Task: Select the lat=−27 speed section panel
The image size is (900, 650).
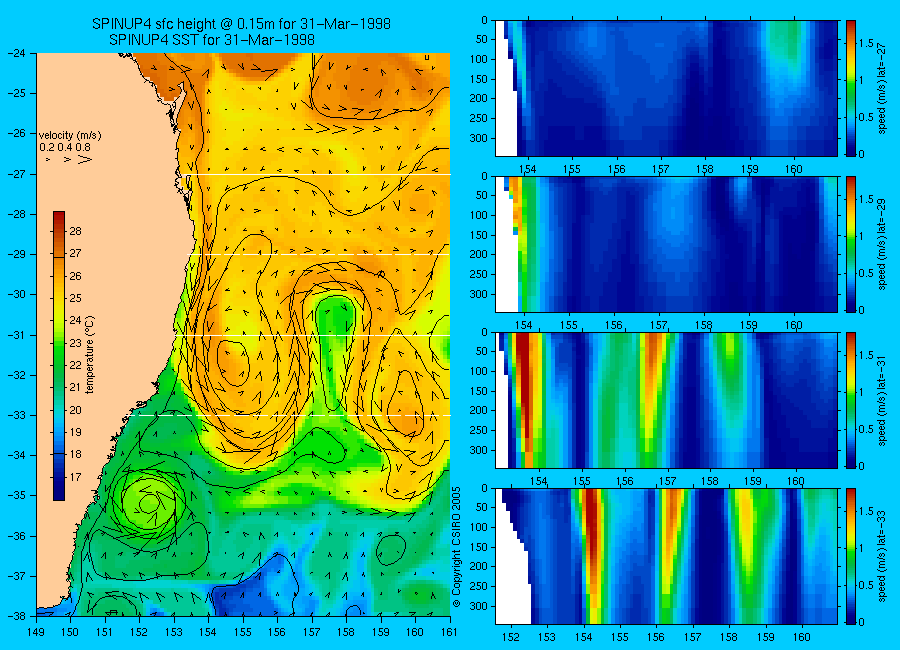Action: point(666,88)
